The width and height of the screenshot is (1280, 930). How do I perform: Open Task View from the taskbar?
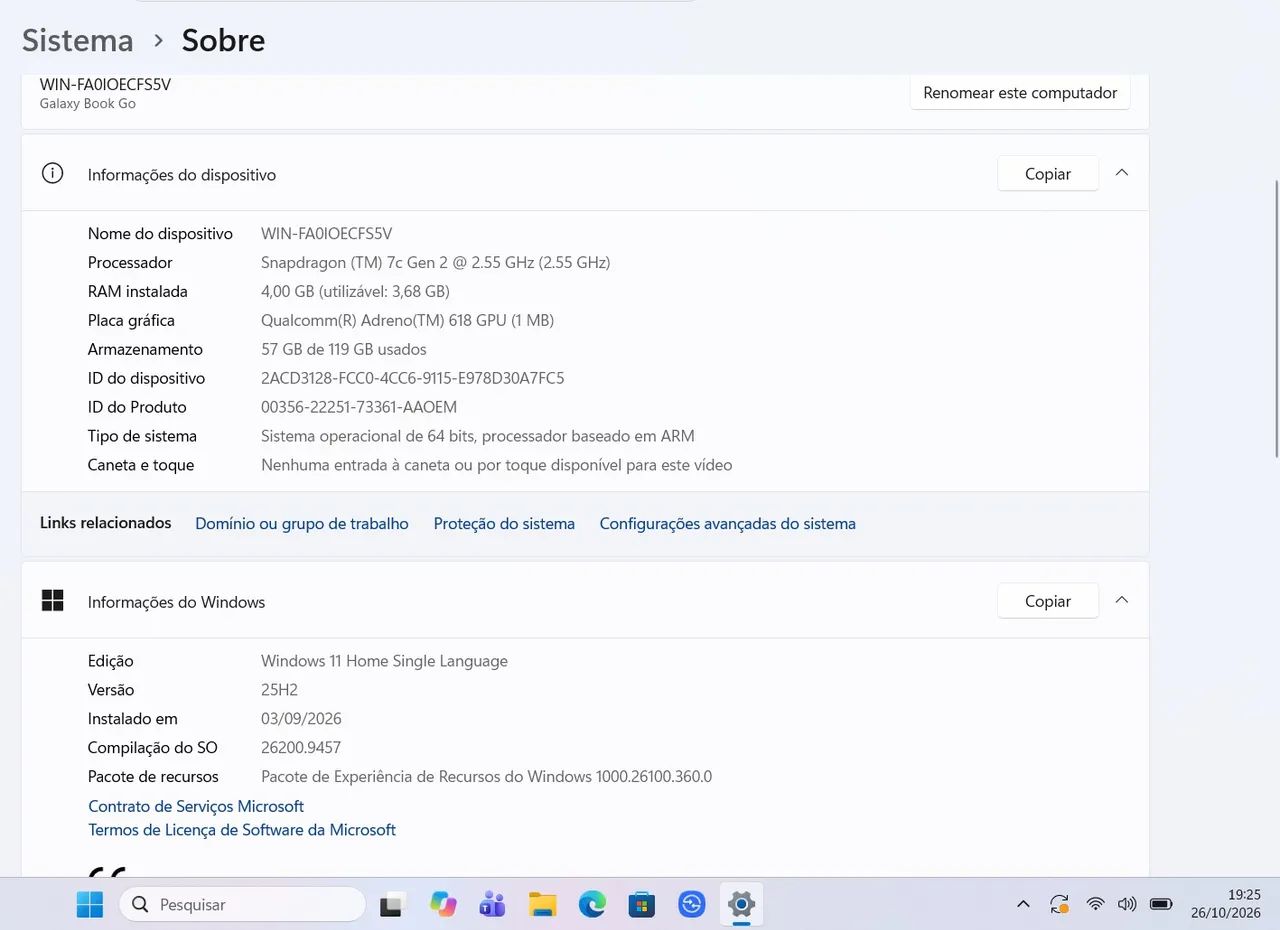point(393,905)
